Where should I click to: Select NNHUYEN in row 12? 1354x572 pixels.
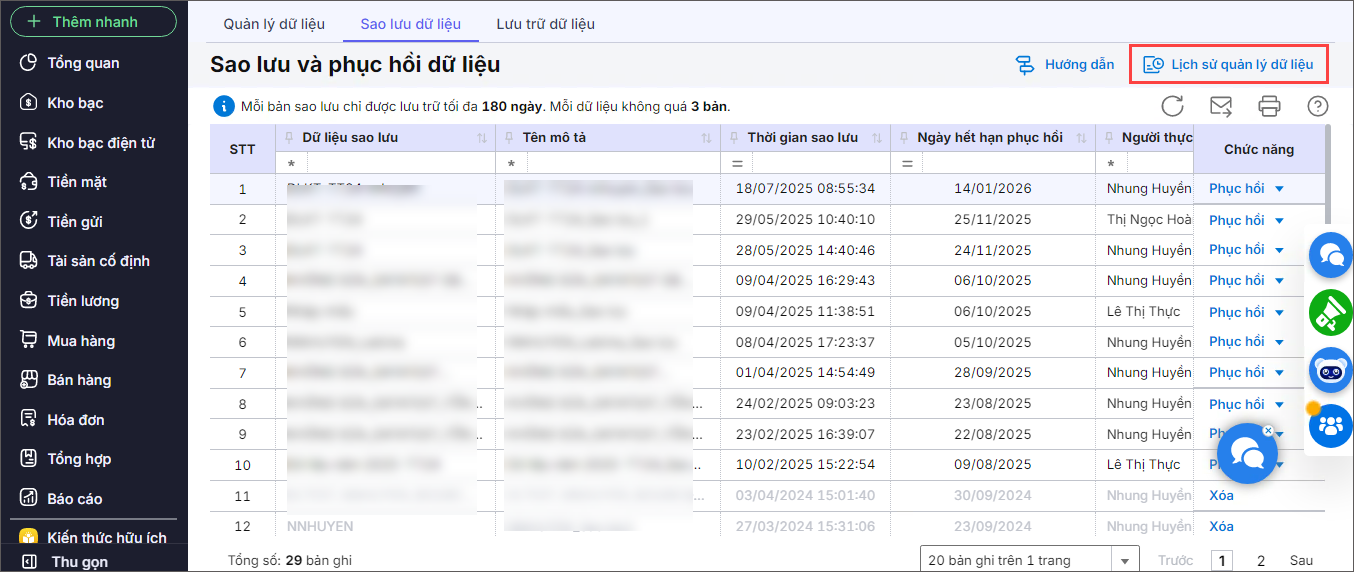pos(320,526)
